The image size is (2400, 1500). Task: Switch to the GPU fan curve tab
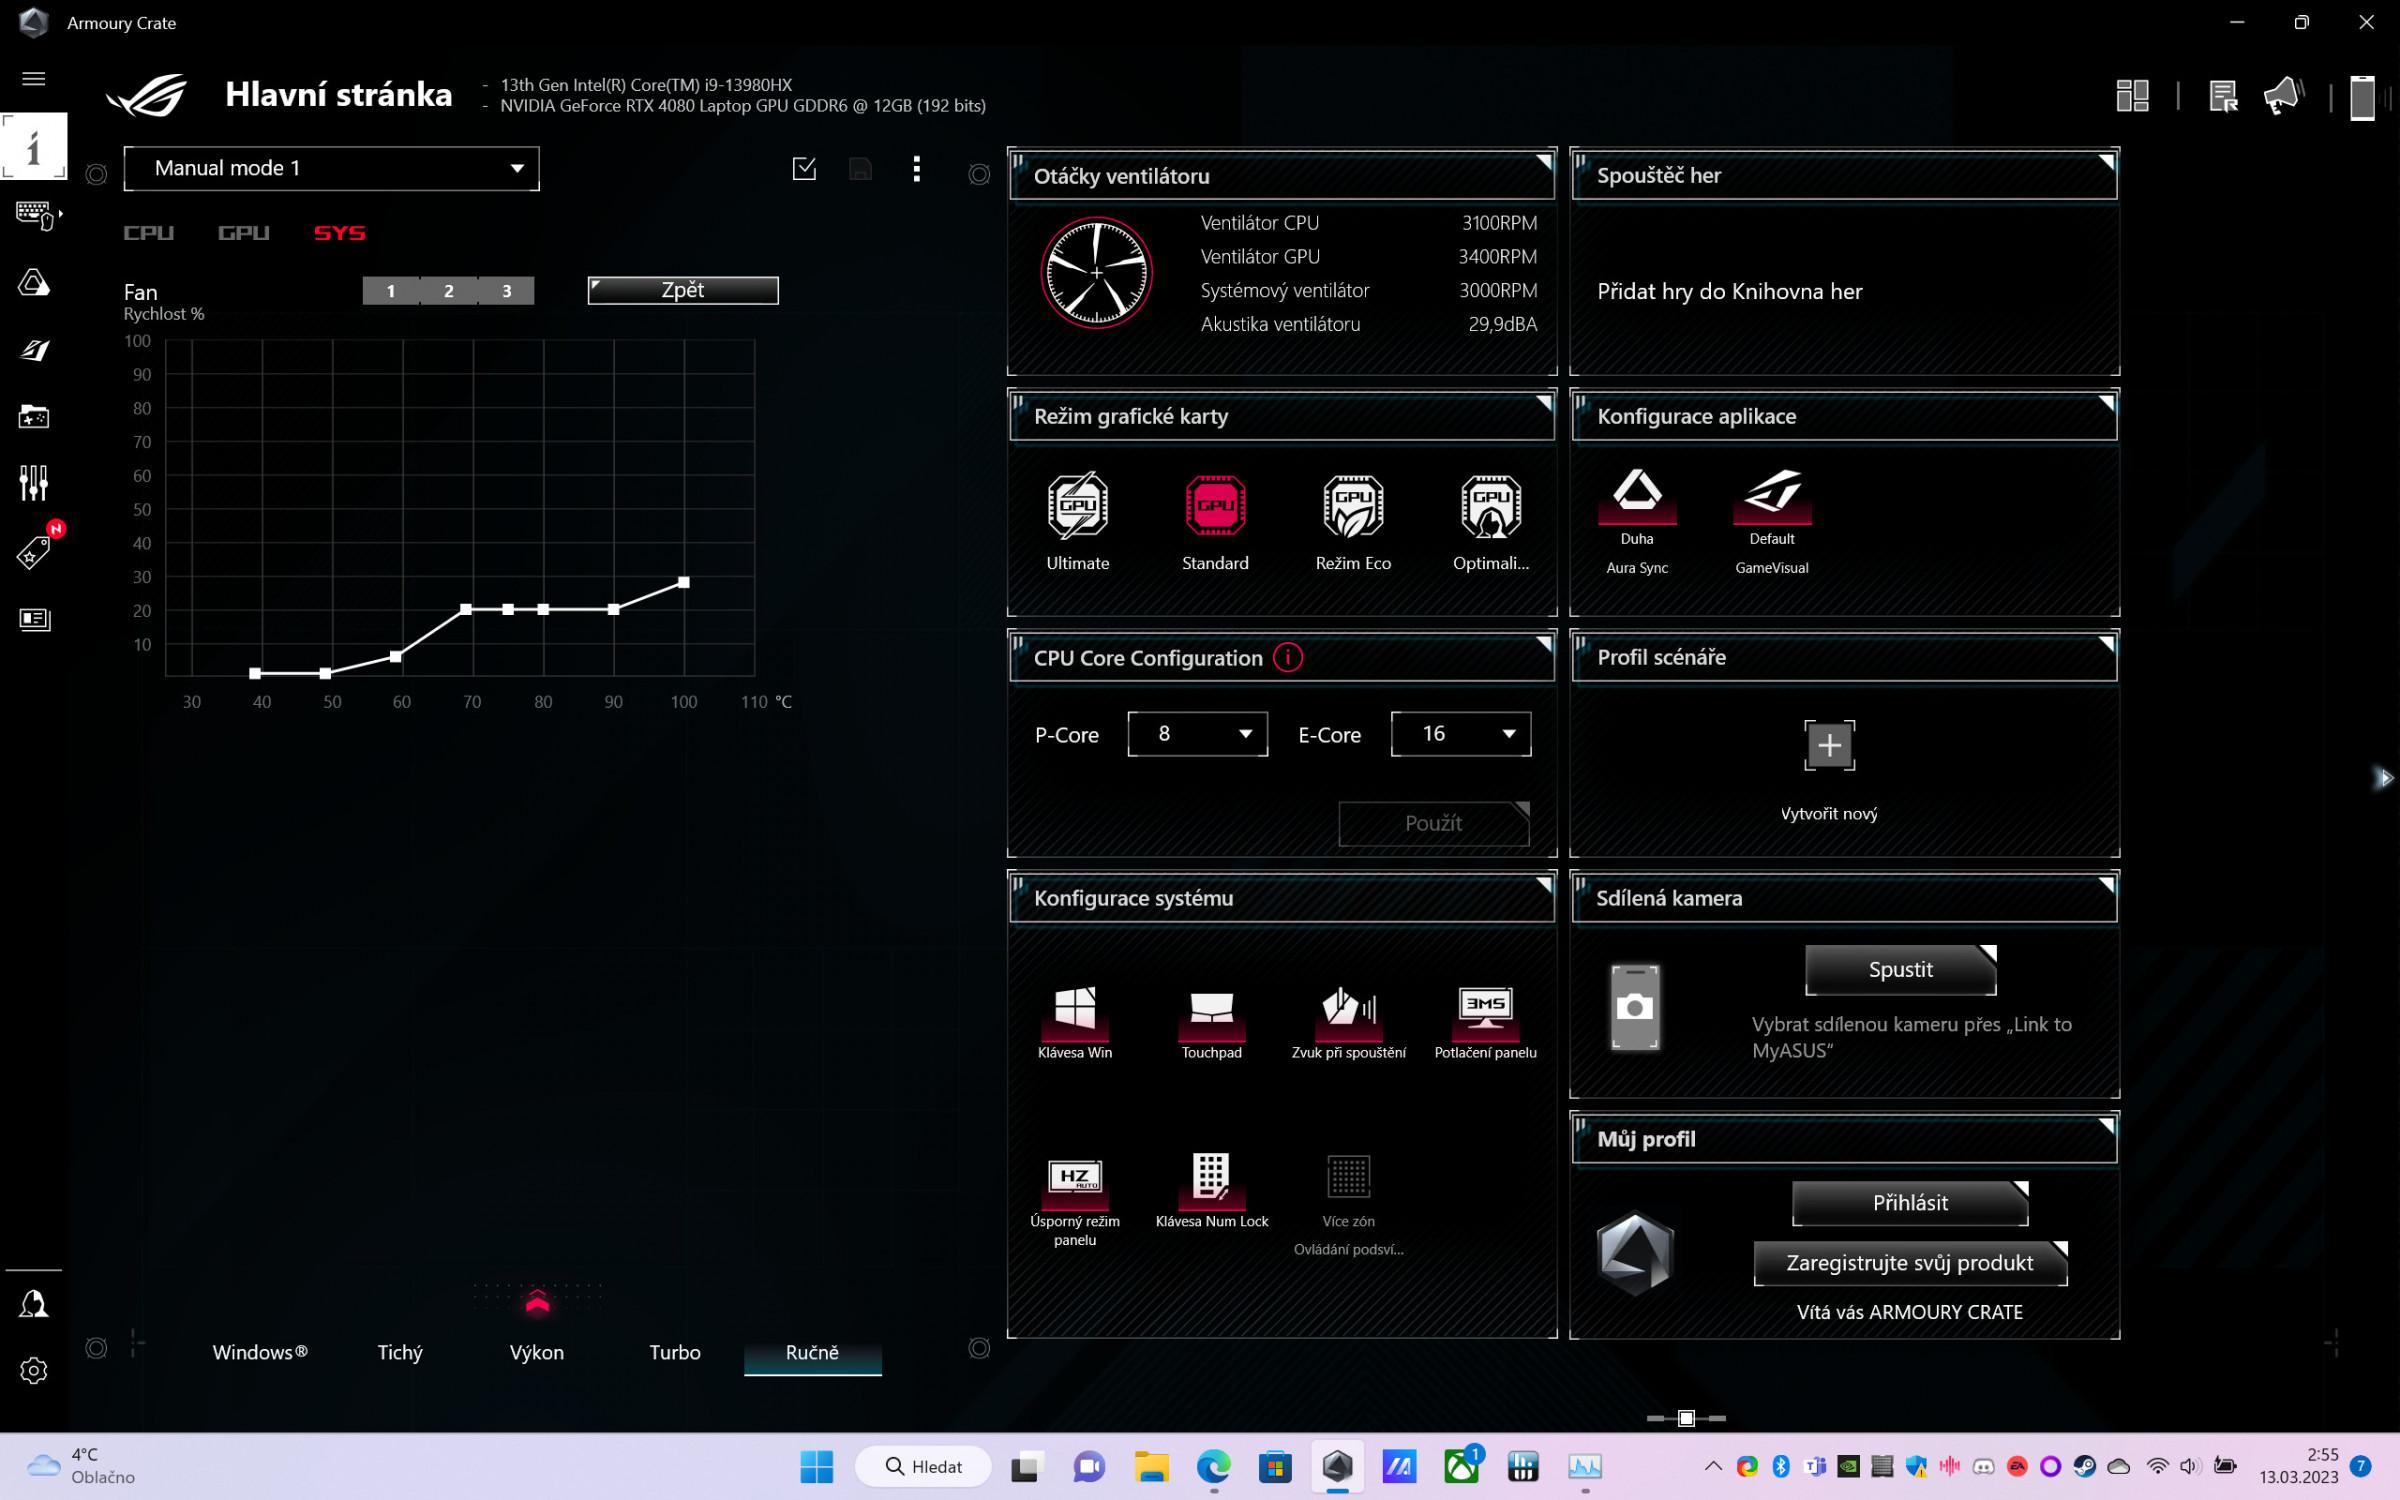click(x=243, y=233)
